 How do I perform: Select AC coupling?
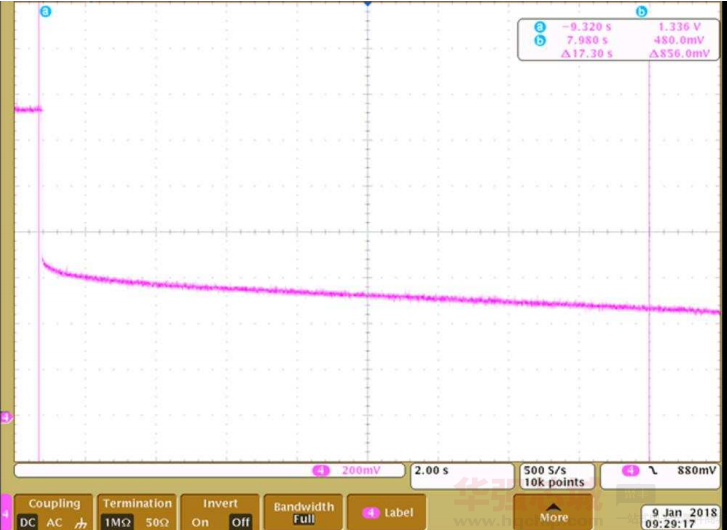pos(55,522)
